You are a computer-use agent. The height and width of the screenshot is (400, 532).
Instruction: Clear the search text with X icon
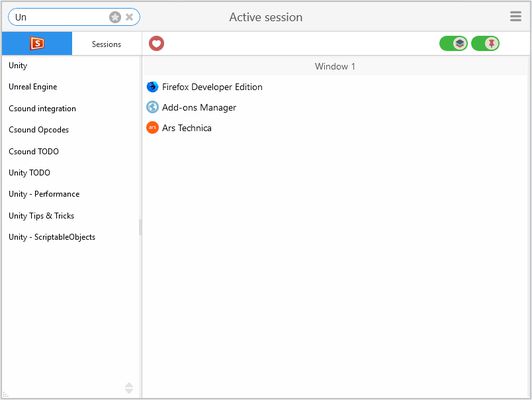[x=129, y=17]
